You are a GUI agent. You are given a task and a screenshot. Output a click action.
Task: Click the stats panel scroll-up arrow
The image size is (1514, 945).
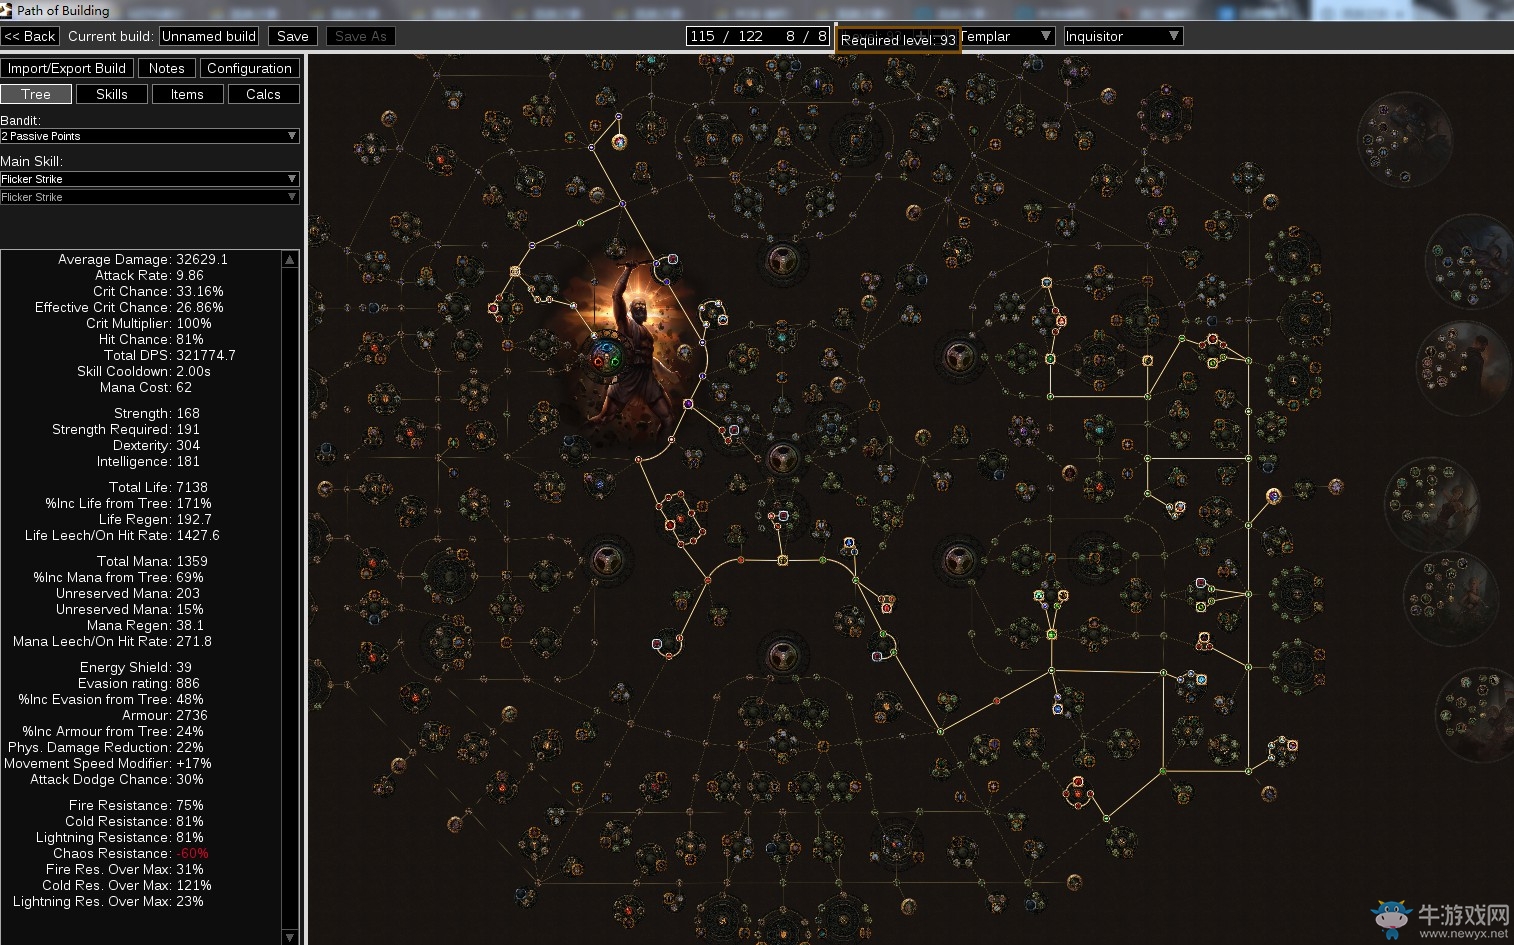(290, 259)
